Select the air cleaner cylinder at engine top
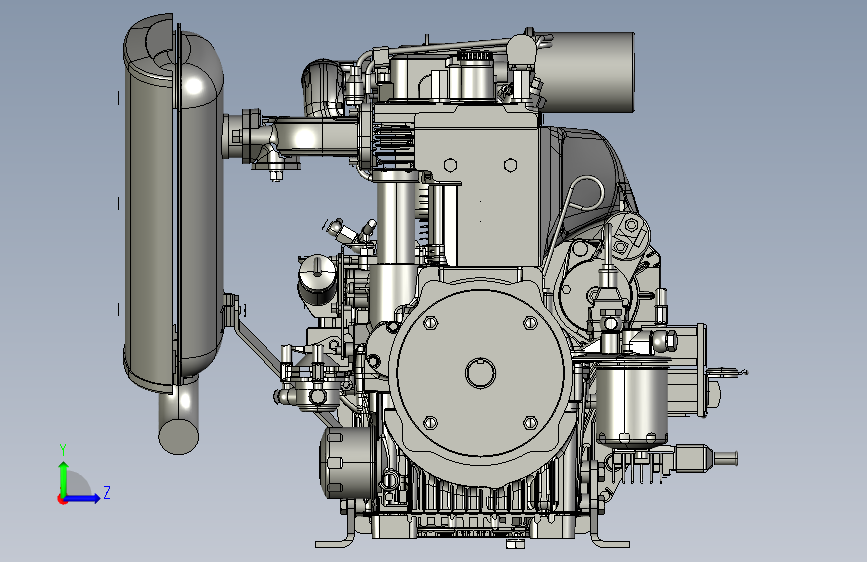Screen dimensions: 867x562 [x=584, y=72]
